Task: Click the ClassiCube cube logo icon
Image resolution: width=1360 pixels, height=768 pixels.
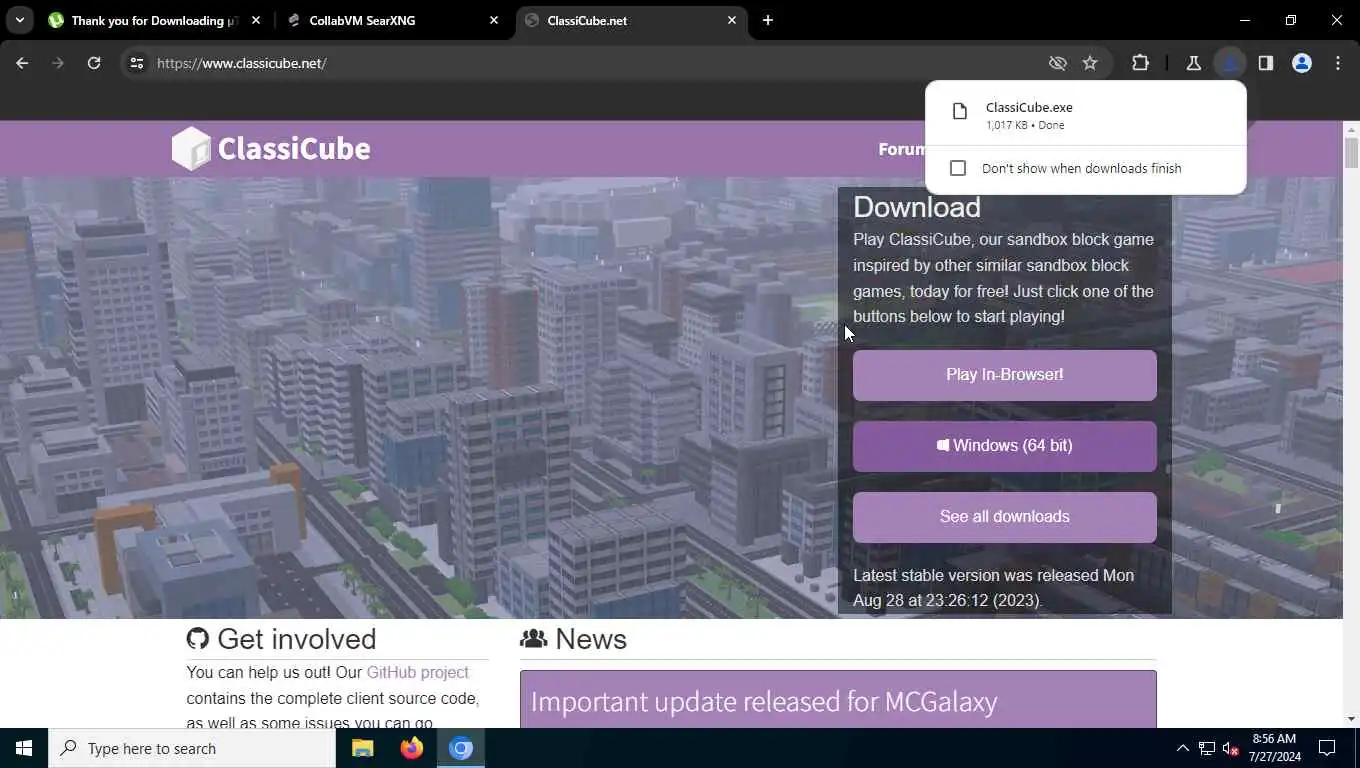Action: coord(191,149)
